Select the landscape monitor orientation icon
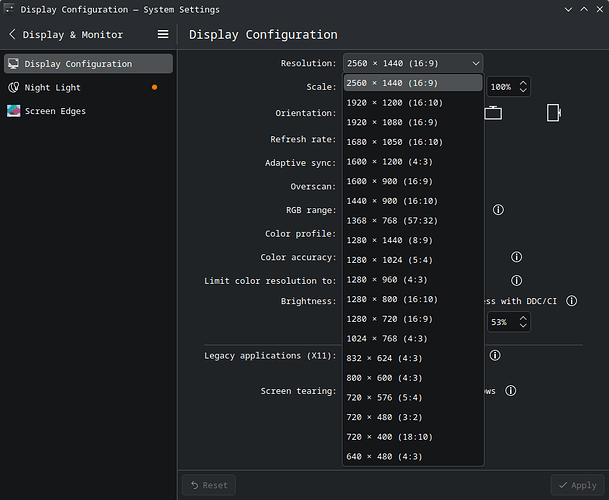The image size is (609, 500). tap(493, 113)
